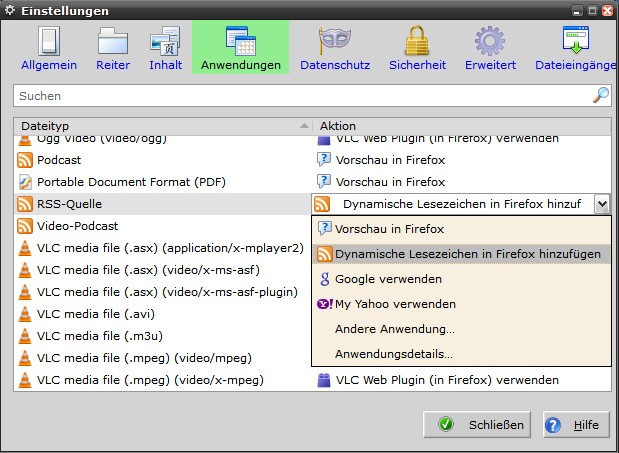
Task: Sort the list by Dateityp column
Action: pos(163,126)
